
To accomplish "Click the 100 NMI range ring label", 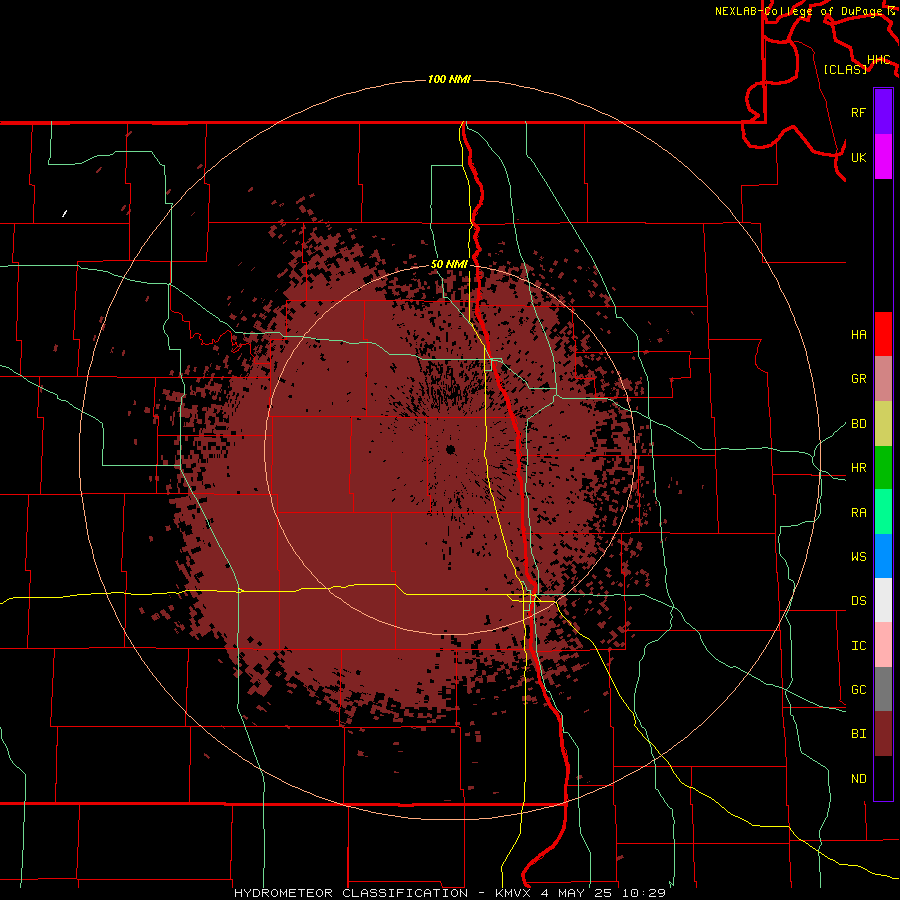I will (449, 79).
